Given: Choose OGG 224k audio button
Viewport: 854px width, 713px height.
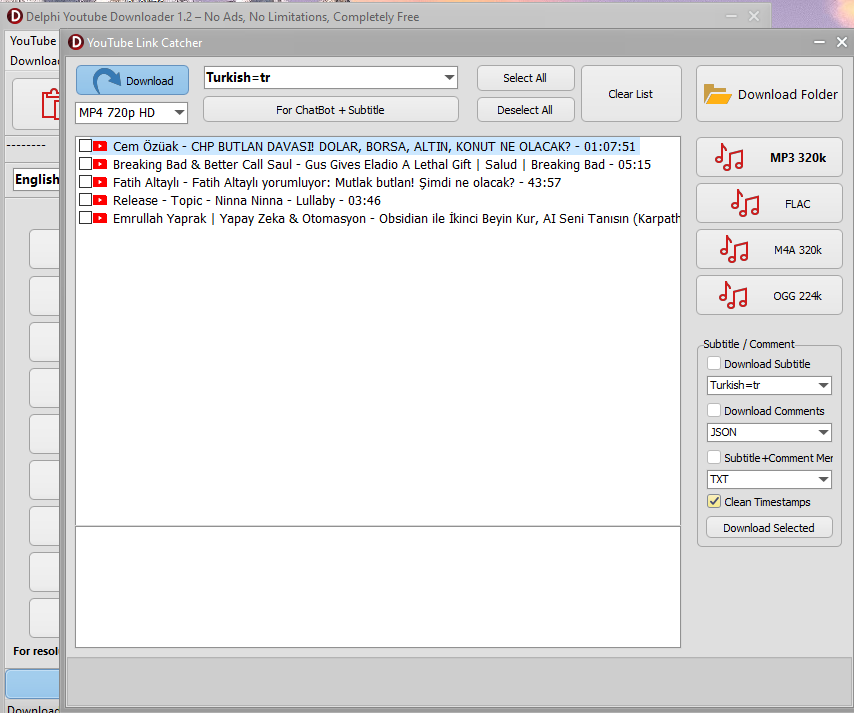Looking at the screenshot, I should pos(769,296).
